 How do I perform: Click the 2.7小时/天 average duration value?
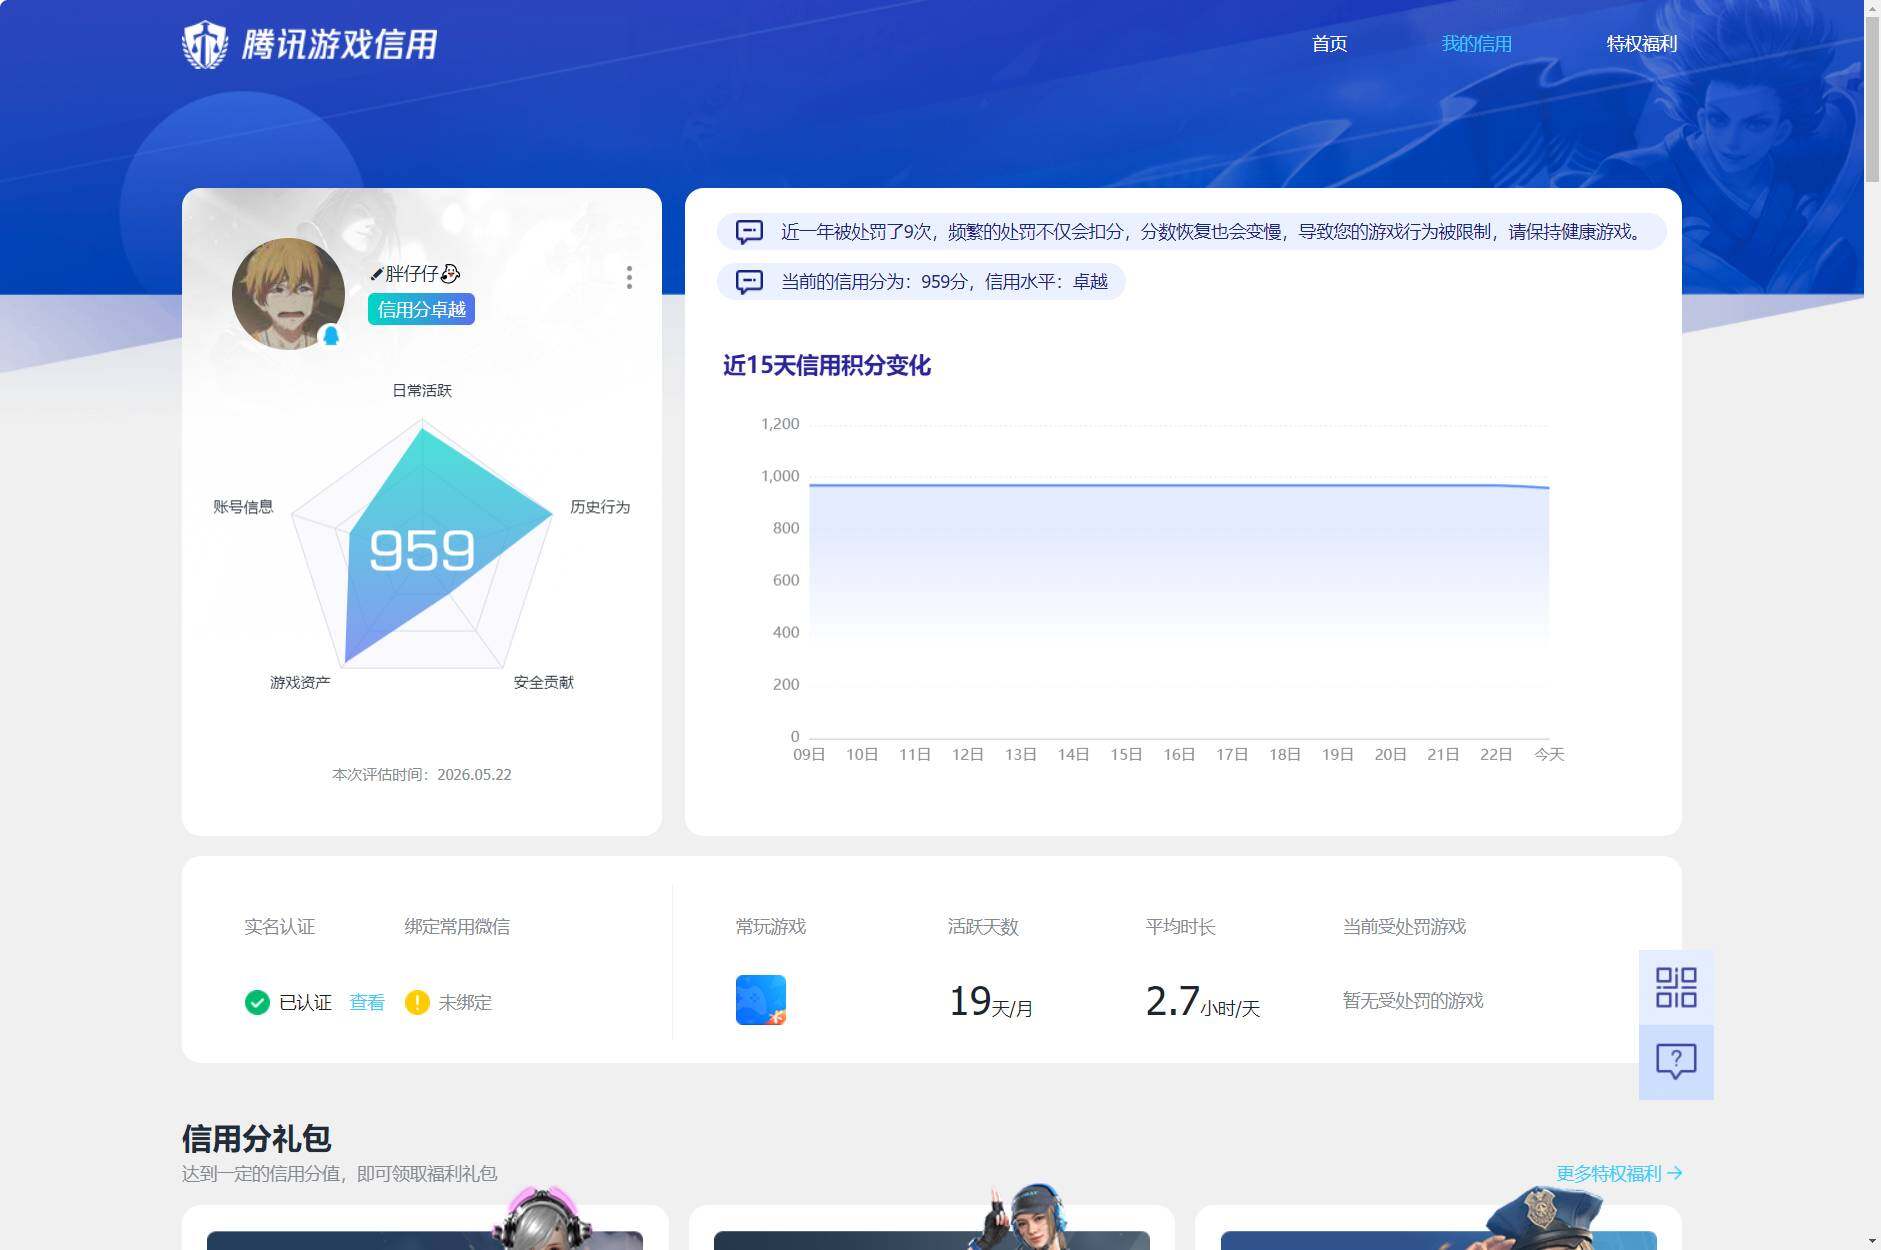1203,1001
